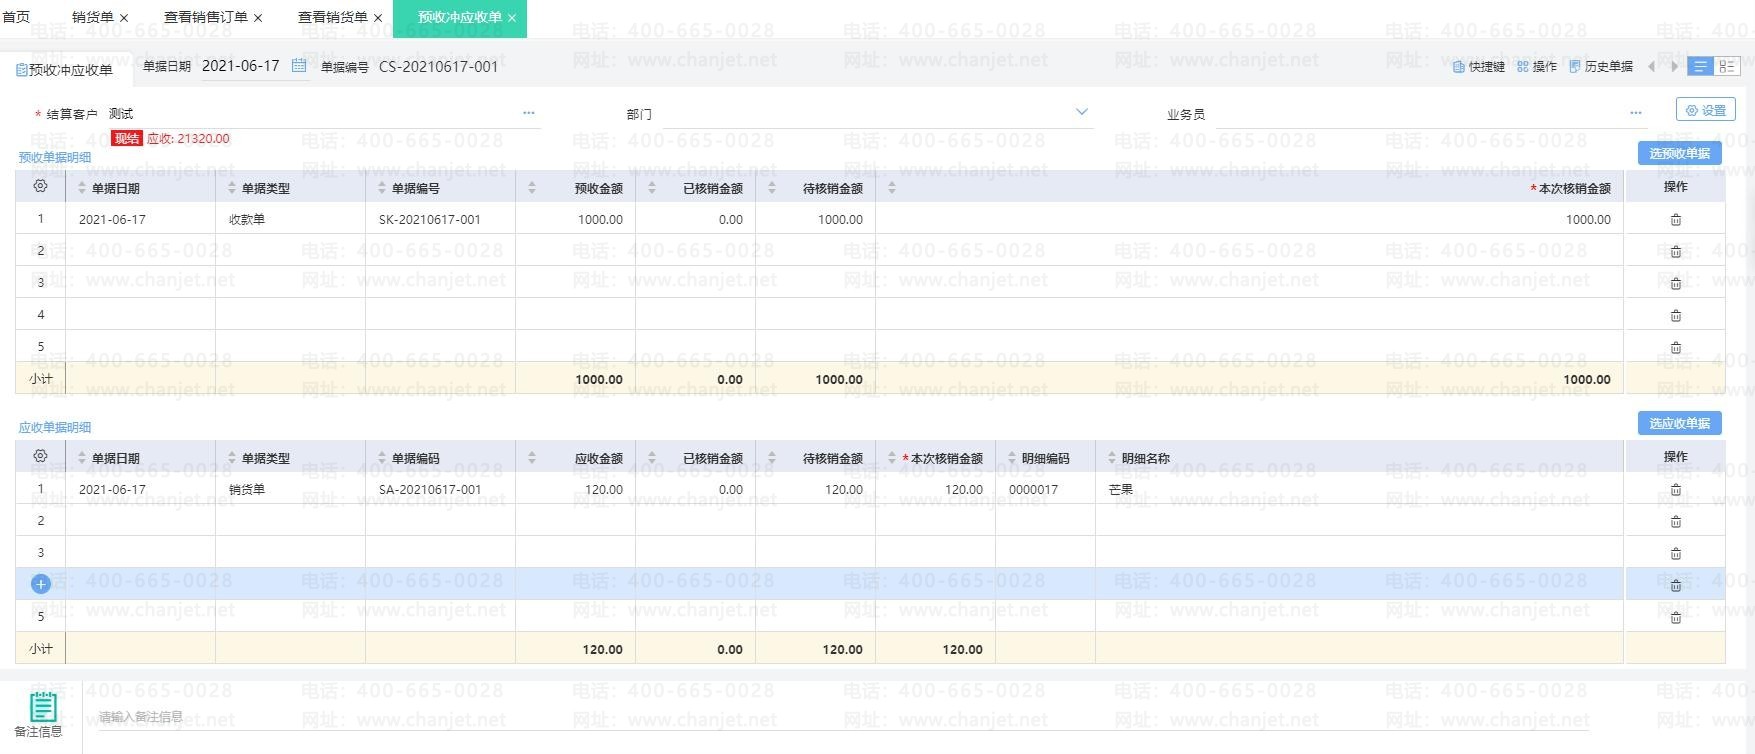Go to the 首页 tab
Screen dimensions: 1755x754
click(x=17, y=18)
